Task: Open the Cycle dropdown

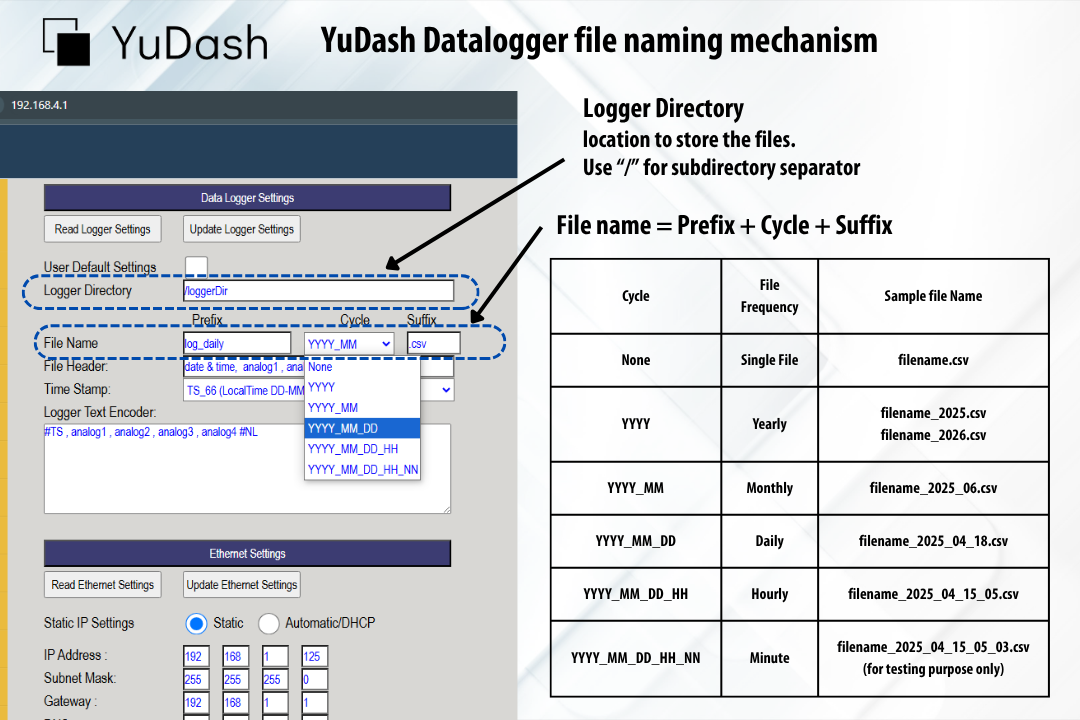Action: (349, 344)
